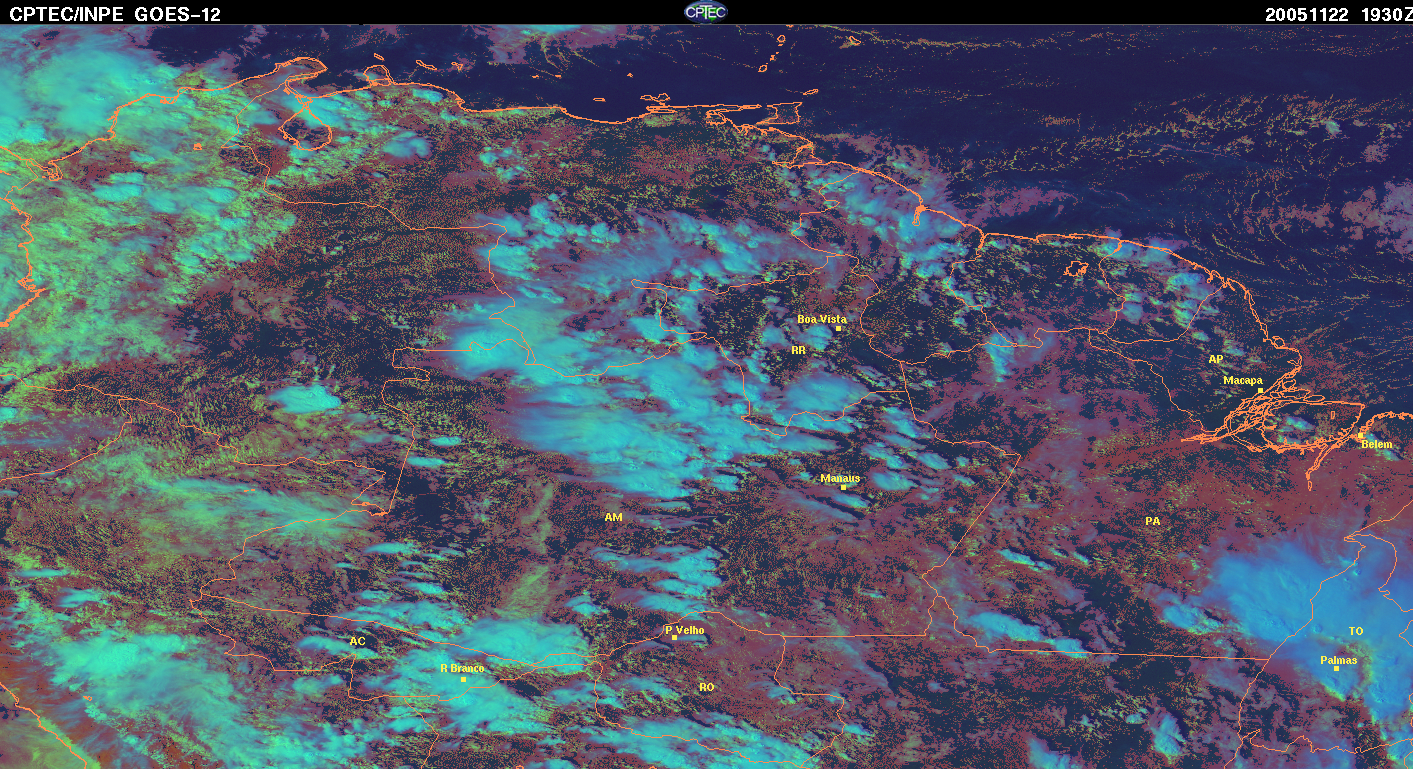1413x769 pixels.
Task: Click the AM state label
Action: tap(613, 517)
